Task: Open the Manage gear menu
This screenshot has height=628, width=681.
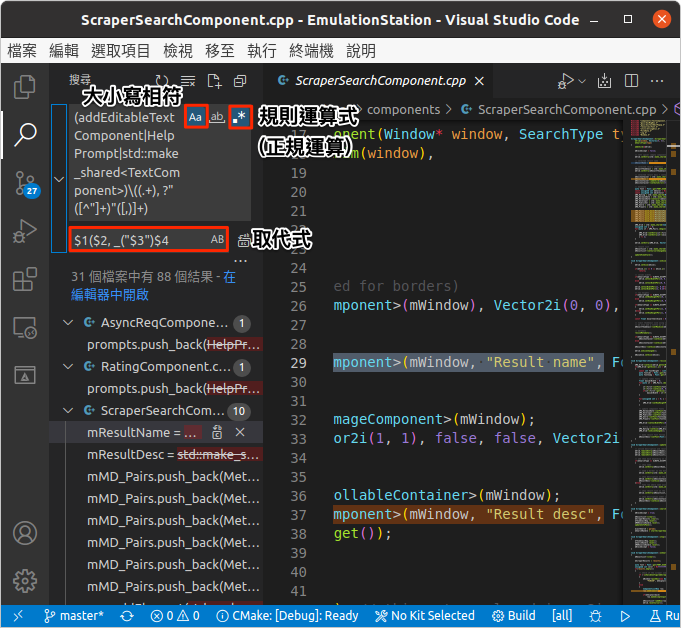Action: coord(25,581)
